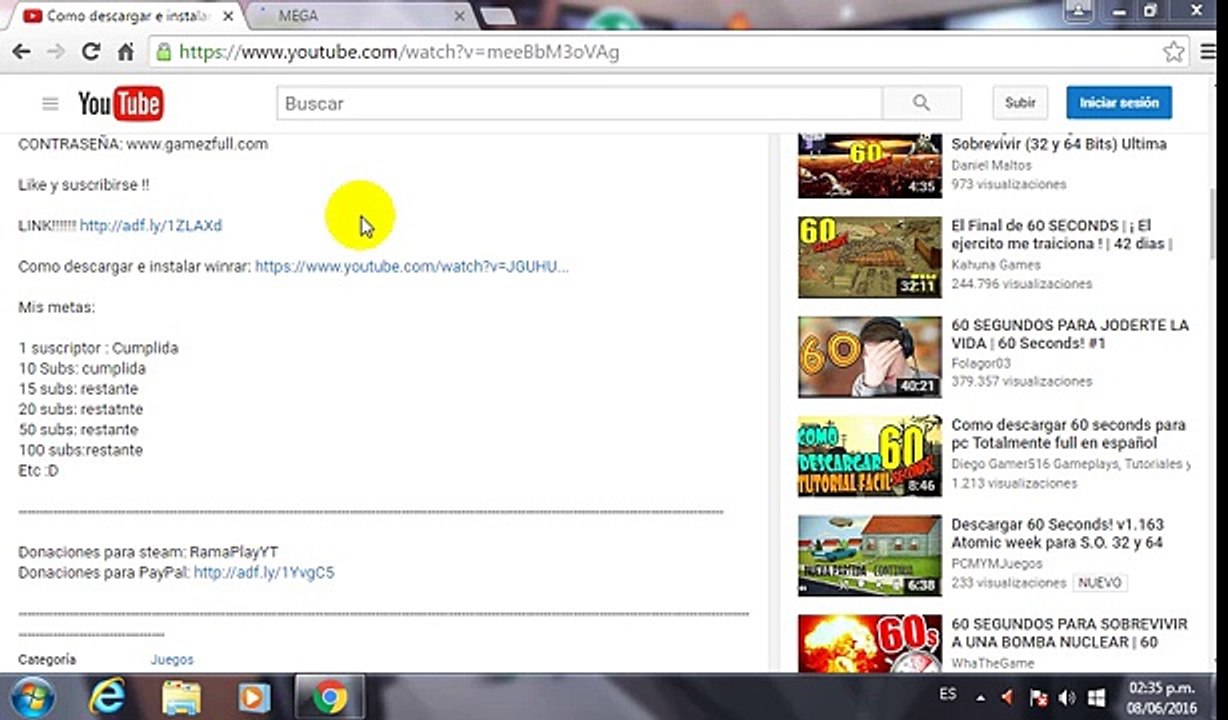
Task: Click the magnifier search button
Action: pyautogui.click(x=922, y=103)
